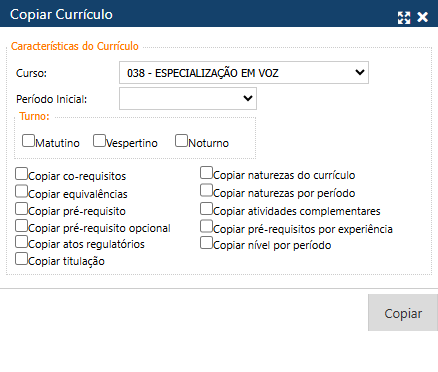Viewport: 438px width, 372px height.
Task: Close the Copiar Currículo dialog
Action: [x=422, y=17]
